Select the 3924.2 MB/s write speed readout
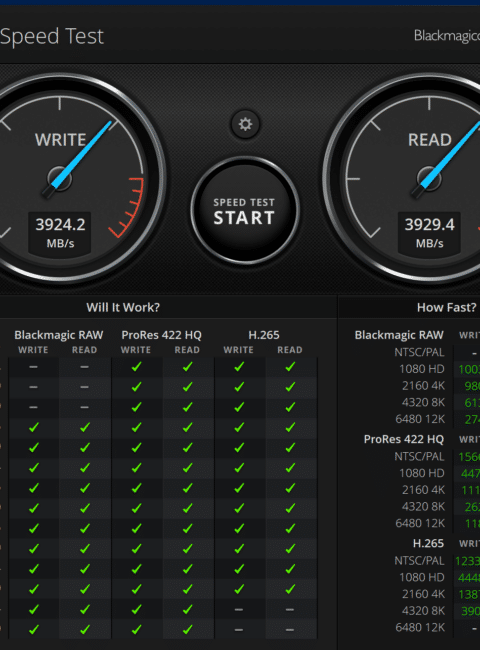 click(x=60, y=232)
